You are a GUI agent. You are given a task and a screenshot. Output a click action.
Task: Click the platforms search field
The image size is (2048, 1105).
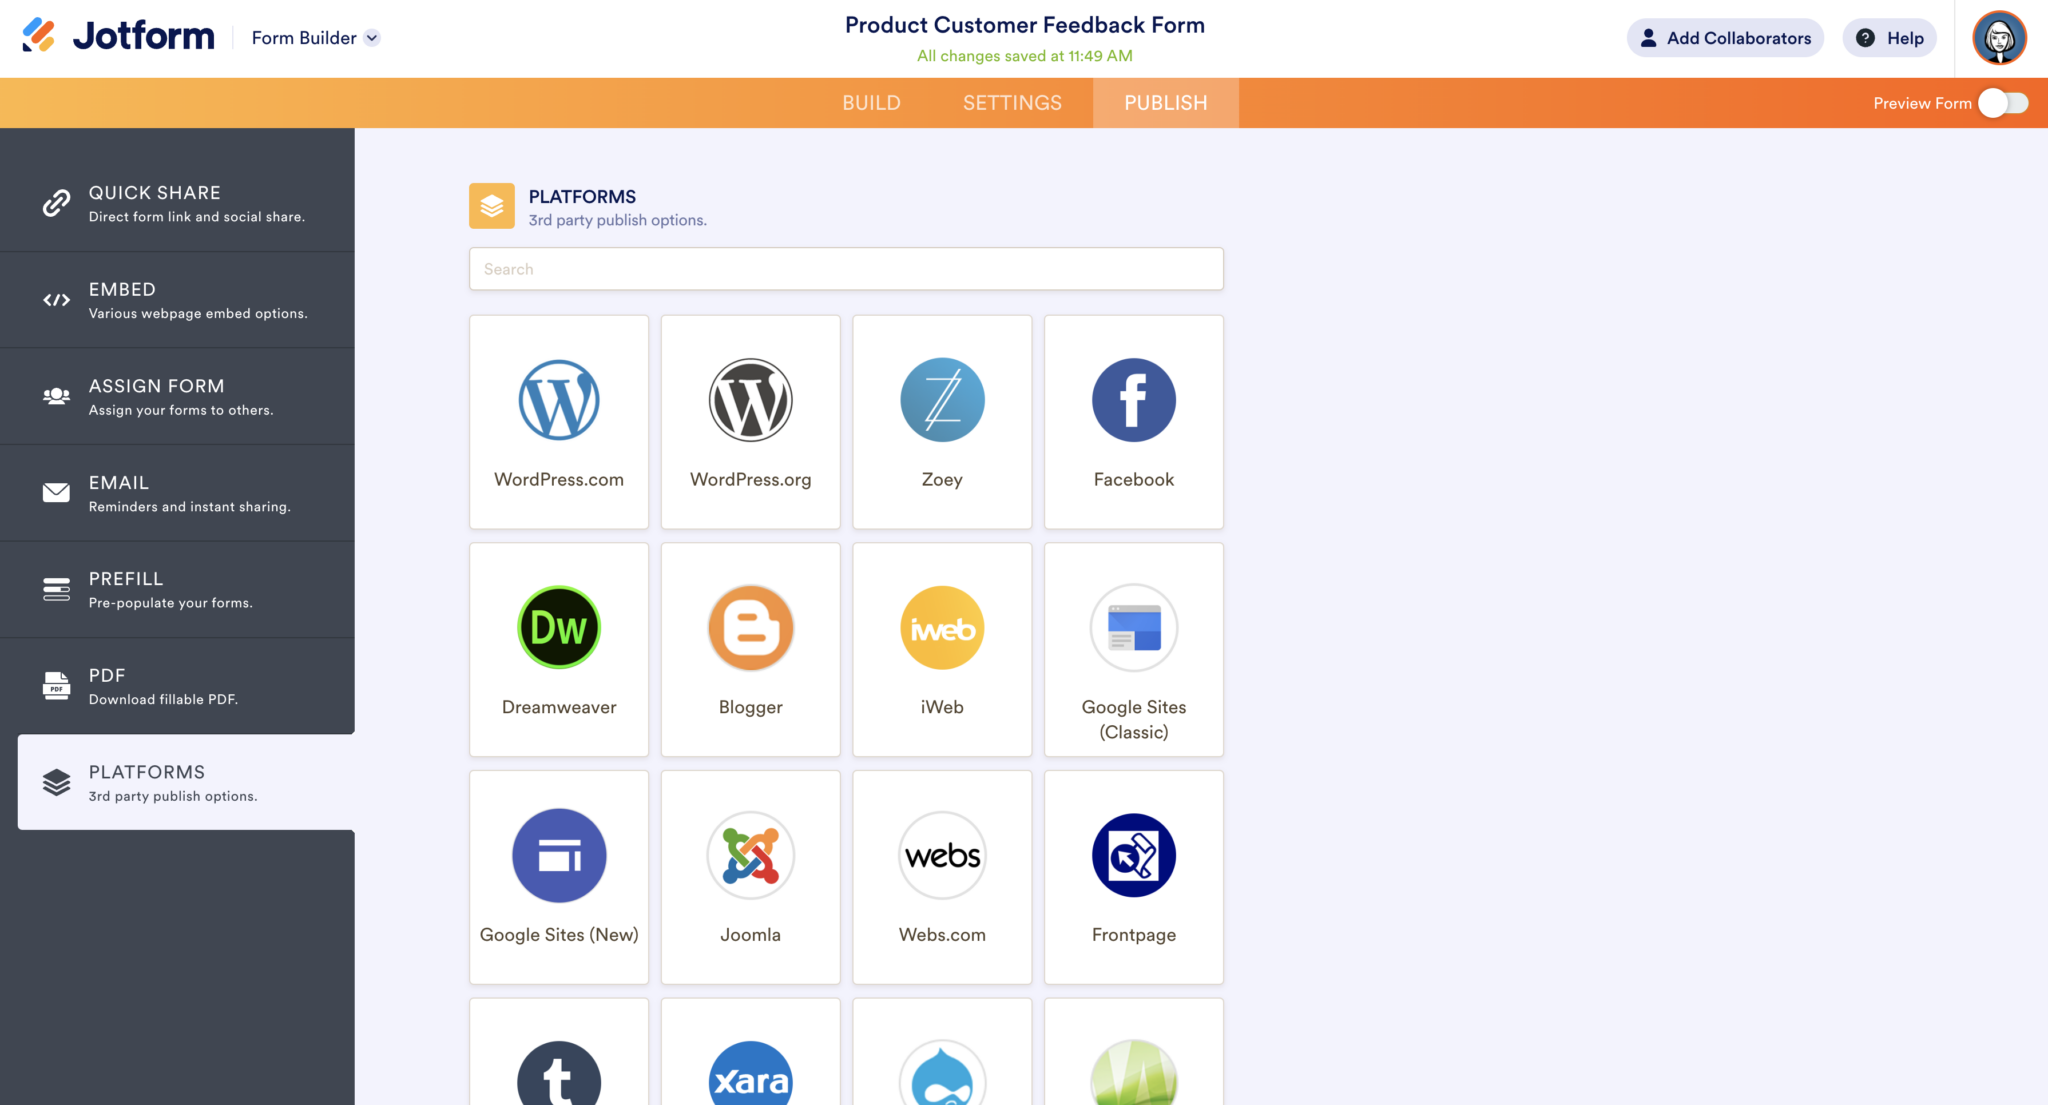(x=845, y=268)
